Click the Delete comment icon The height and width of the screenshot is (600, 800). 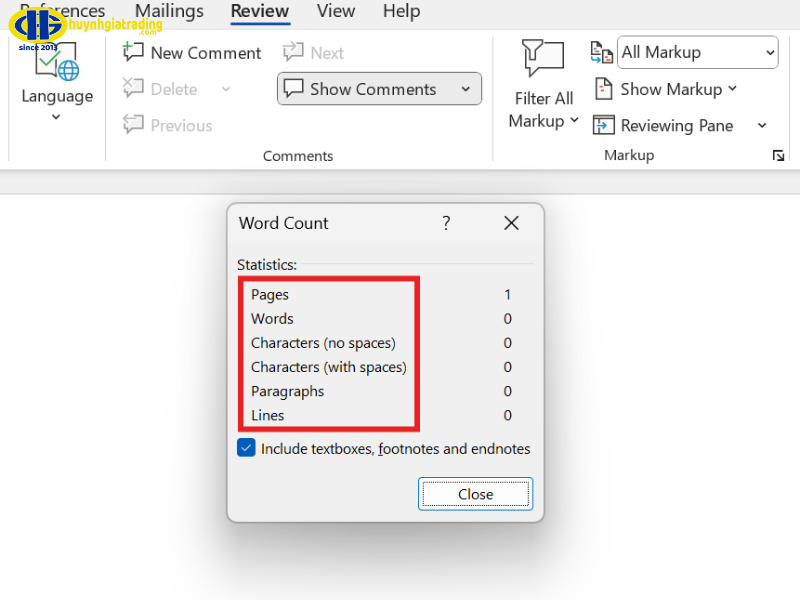pos(133,88)
